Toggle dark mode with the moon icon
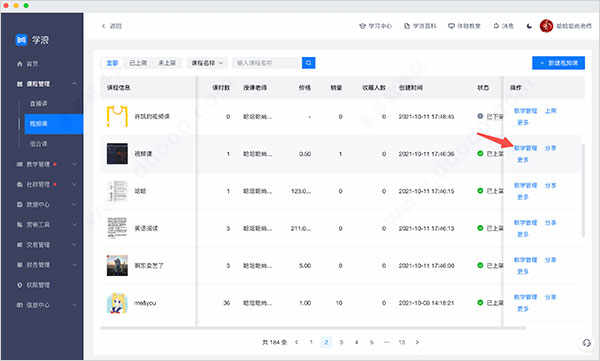Viewport: 600px width, 361px height. pos(529,26)
